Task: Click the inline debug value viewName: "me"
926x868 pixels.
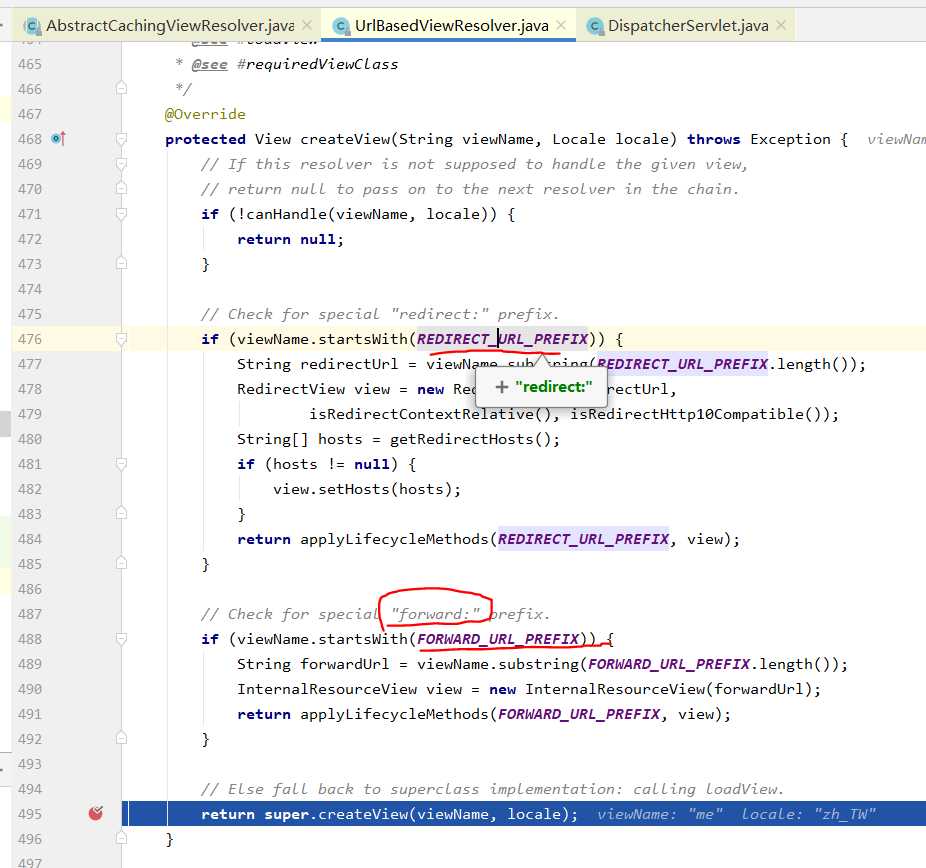Action: (660, 814)
